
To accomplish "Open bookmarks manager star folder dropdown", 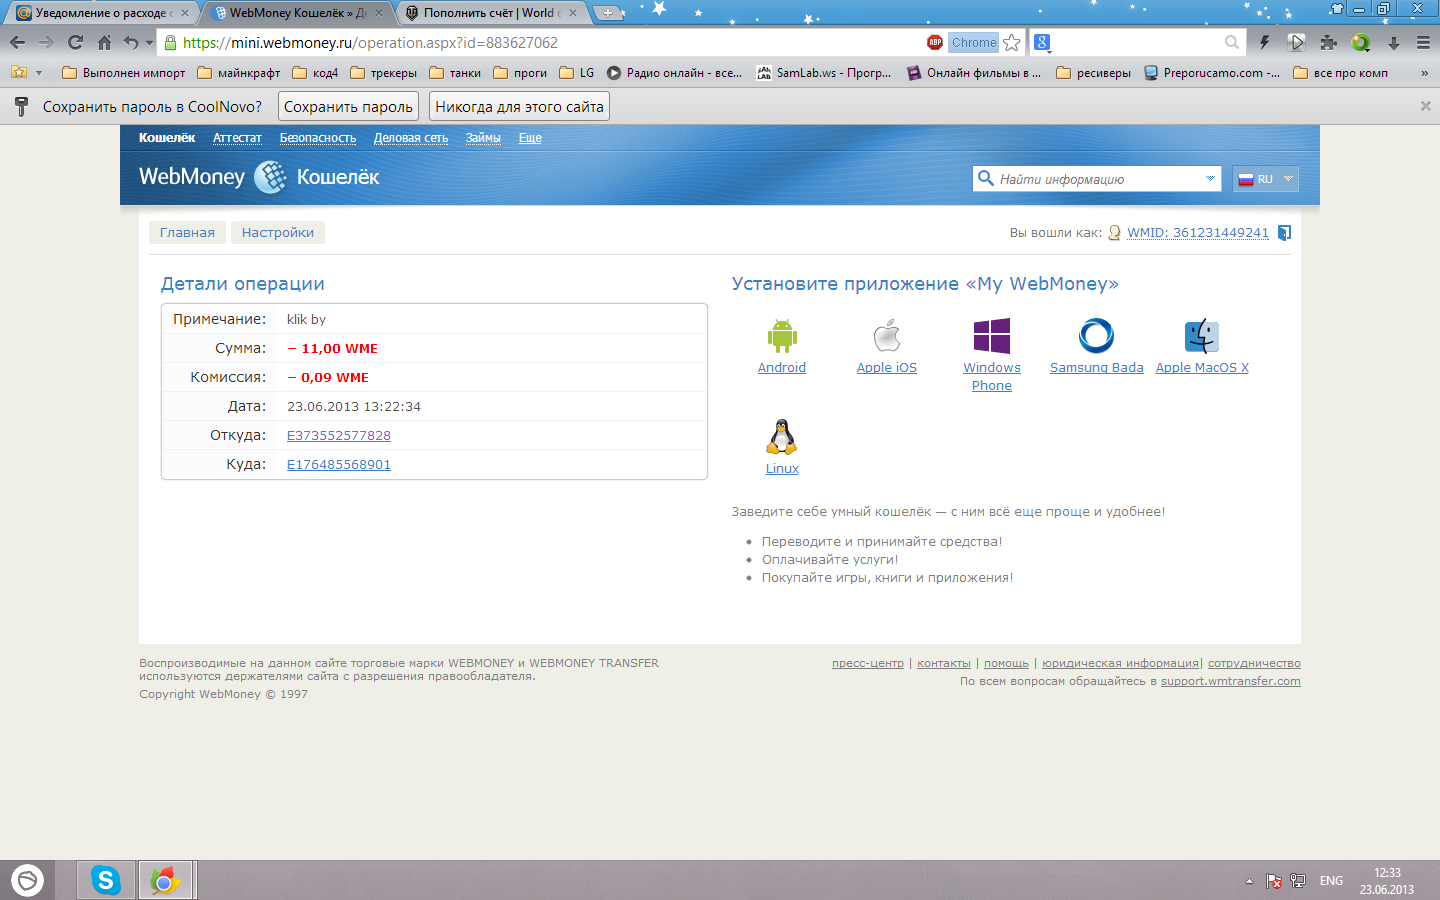I will click(x=26, y=73).
